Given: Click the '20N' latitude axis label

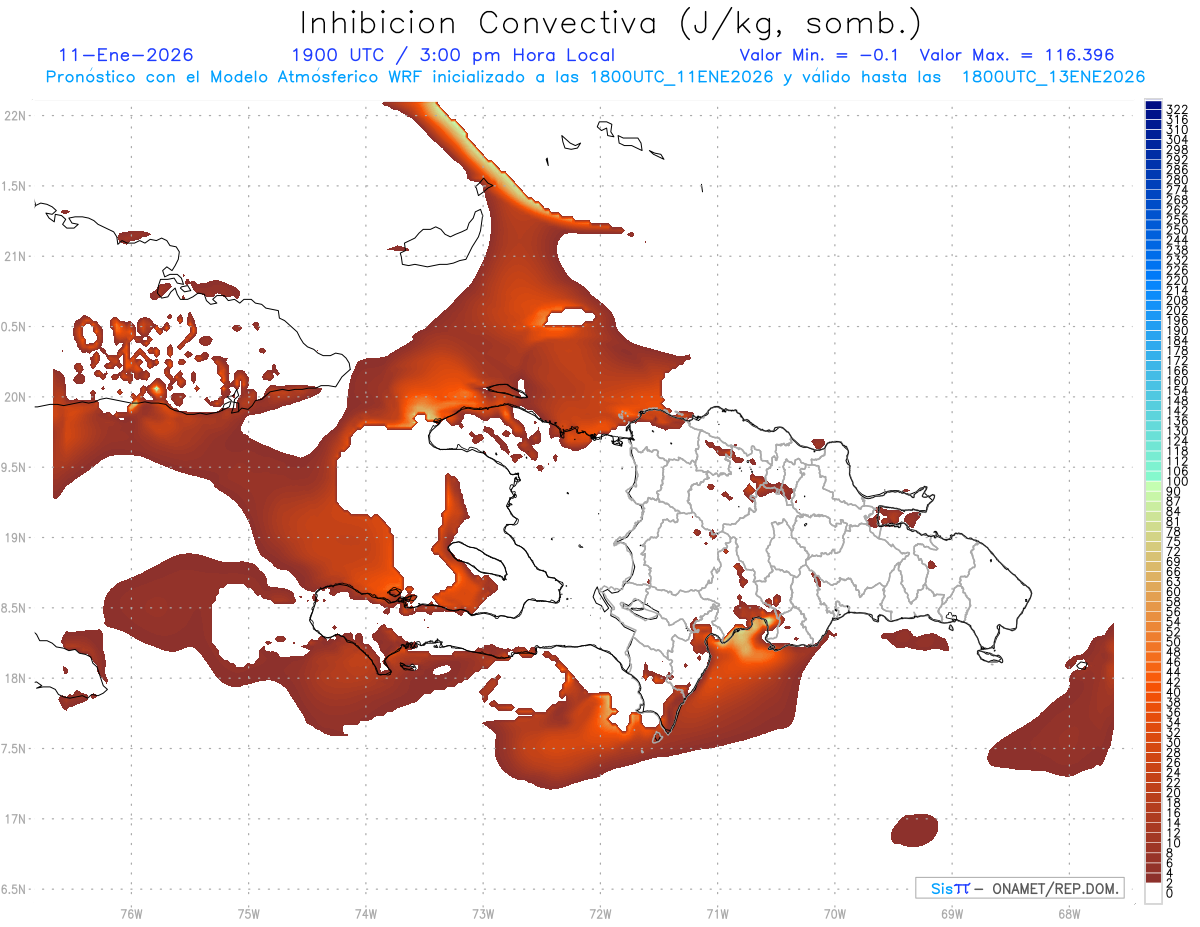Looking at the screenshot, I should click(15, 397).
